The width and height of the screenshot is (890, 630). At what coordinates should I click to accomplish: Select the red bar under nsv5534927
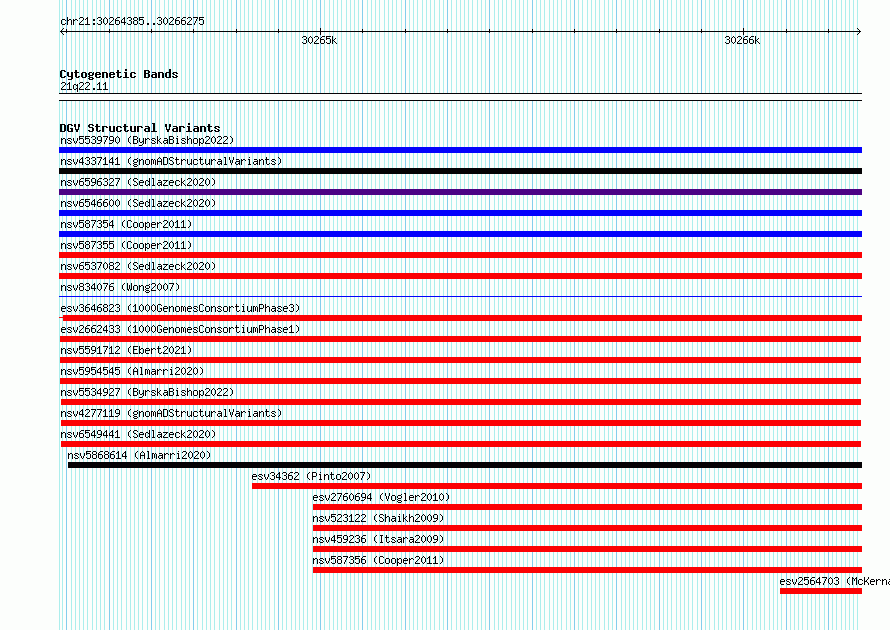[x=460, y=402]
